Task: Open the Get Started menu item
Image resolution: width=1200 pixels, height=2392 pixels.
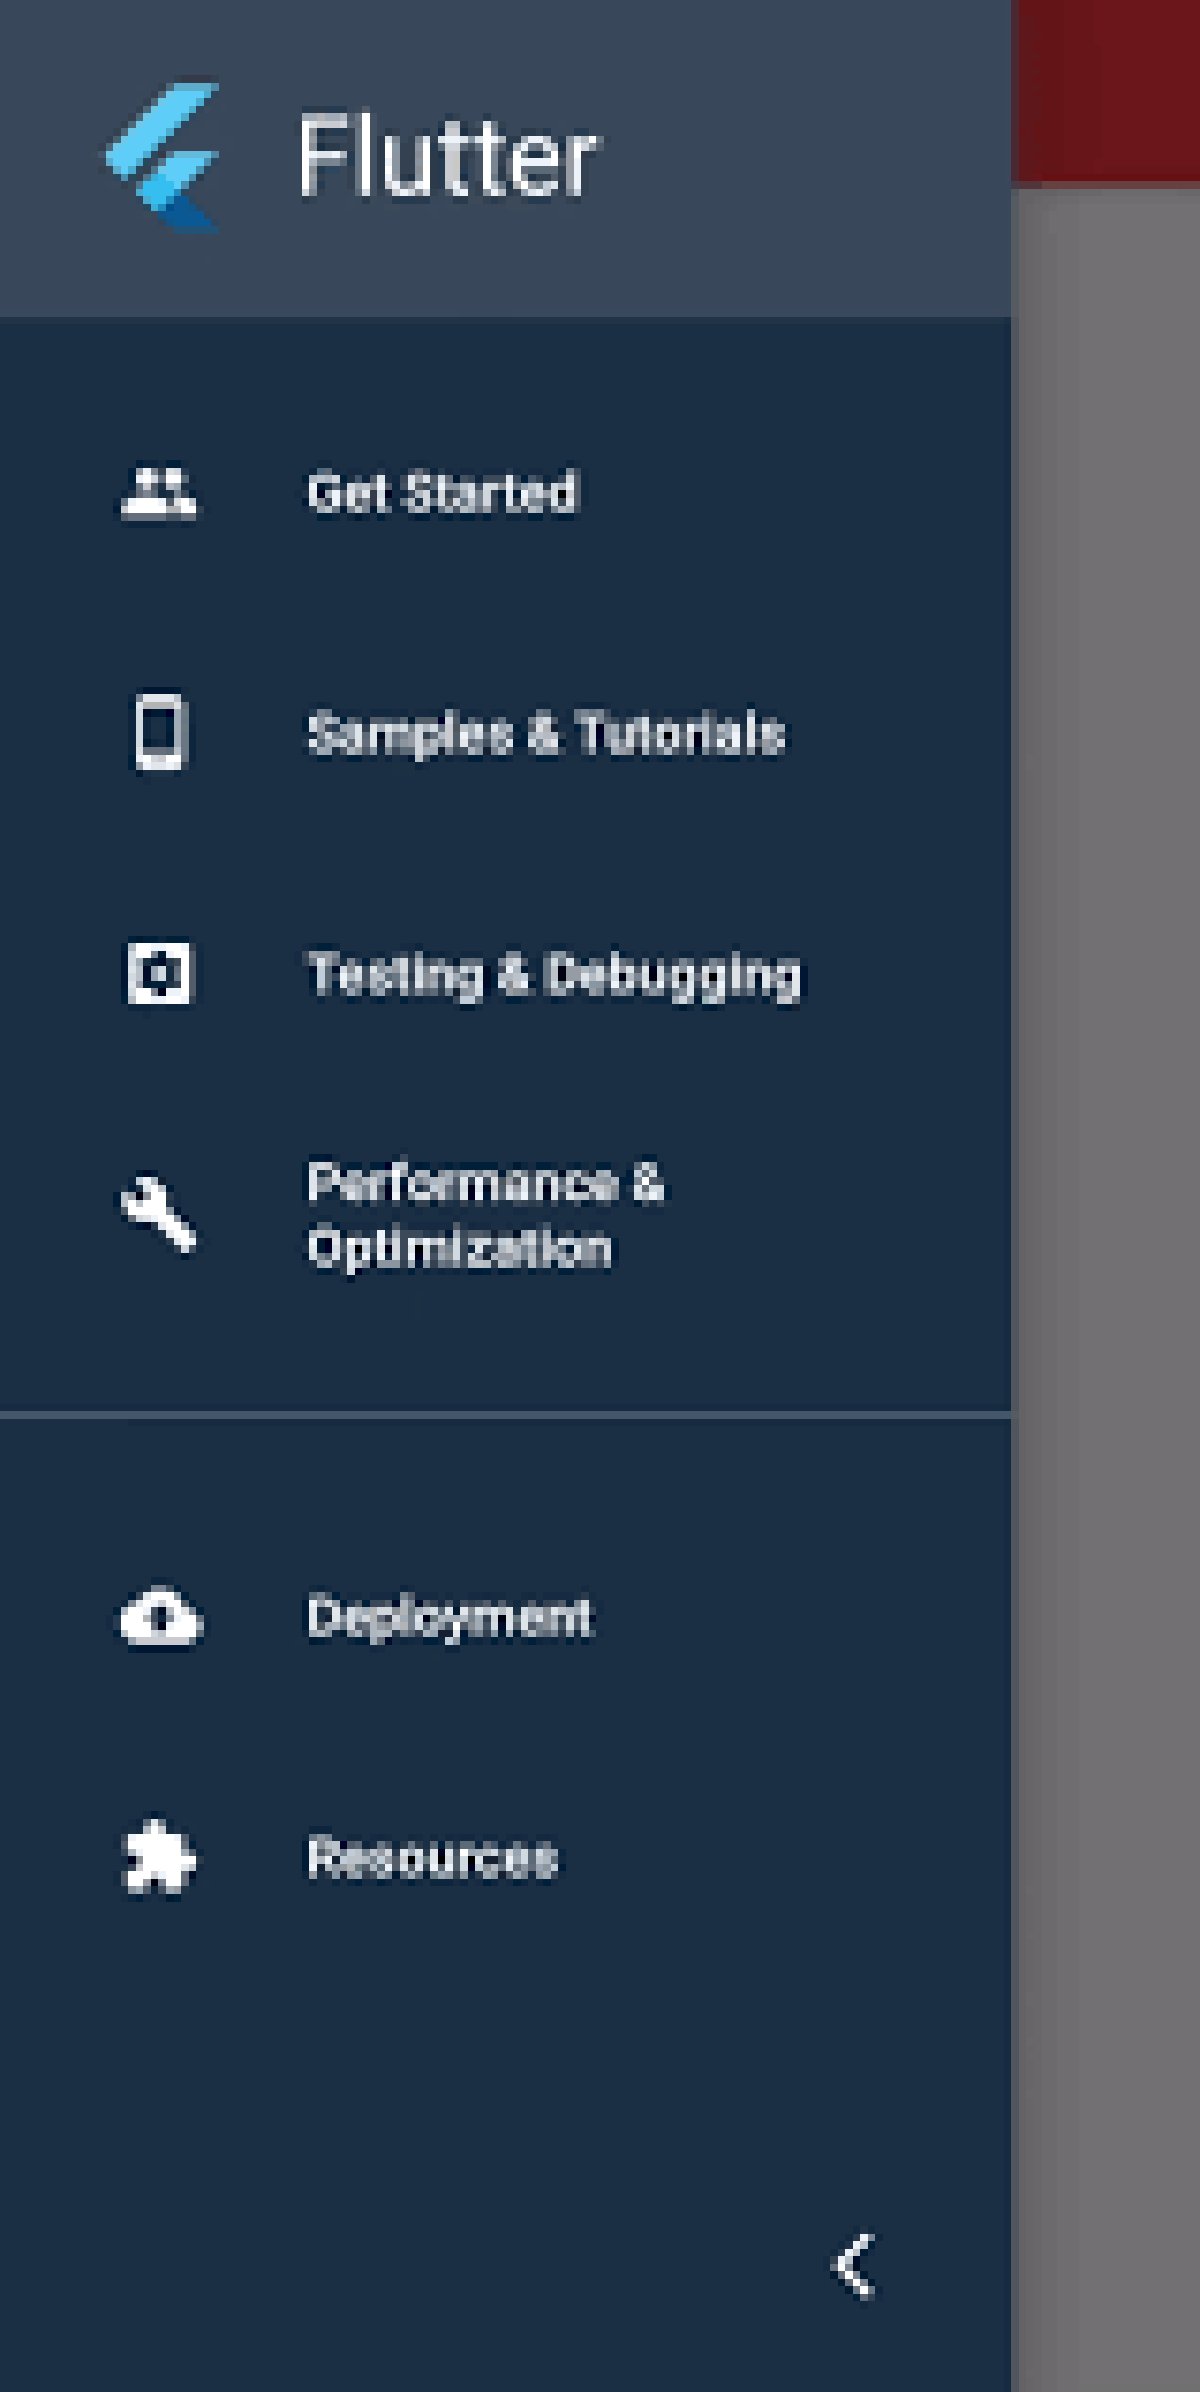Action: [x=442, y=492]
